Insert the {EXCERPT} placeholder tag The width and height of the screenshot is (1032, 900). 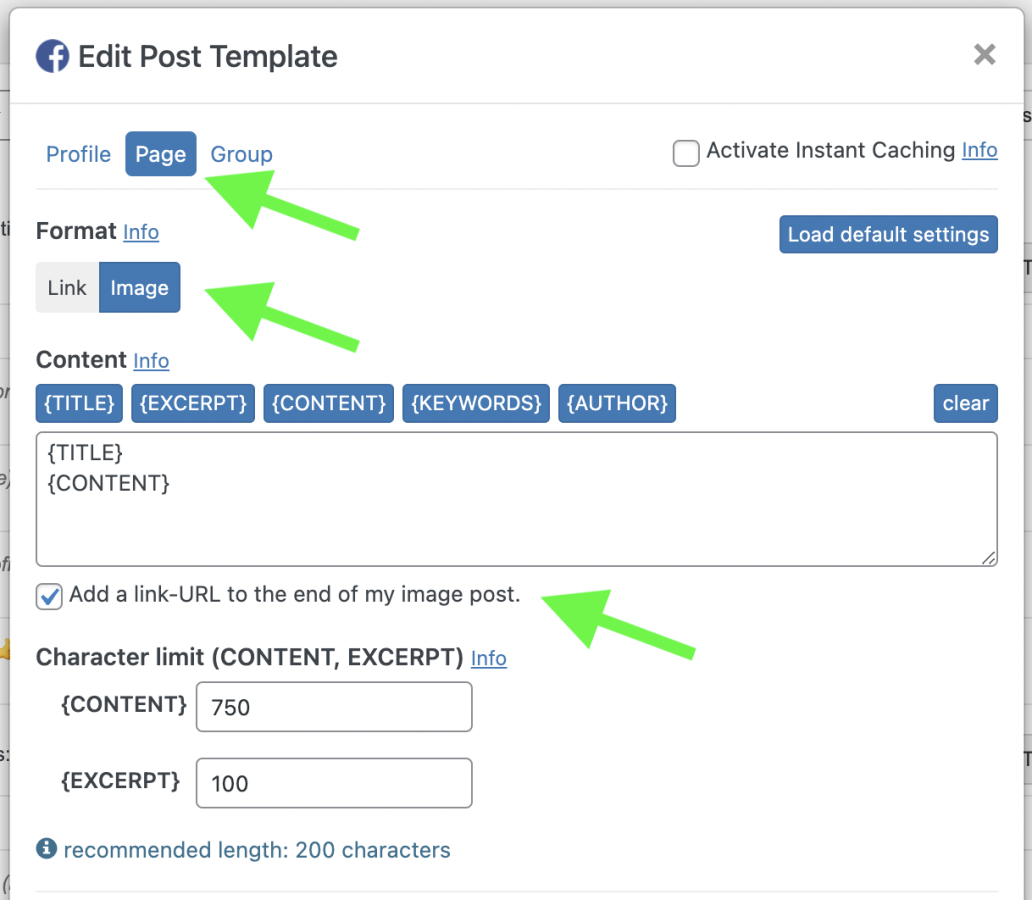click(193, 404)
